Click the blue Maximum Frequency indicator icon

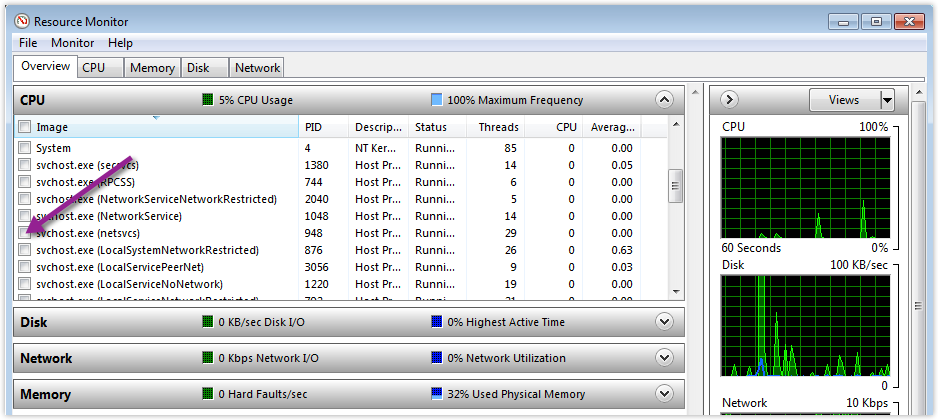[x=436, y=100]
